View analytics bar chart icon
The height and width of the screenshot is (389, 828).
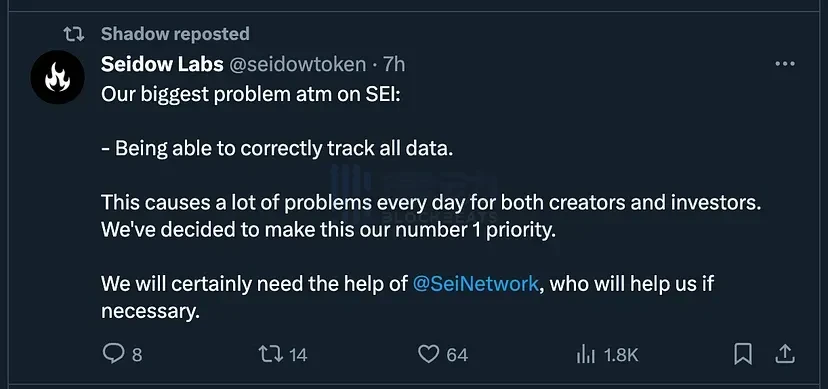click(585, 355)
